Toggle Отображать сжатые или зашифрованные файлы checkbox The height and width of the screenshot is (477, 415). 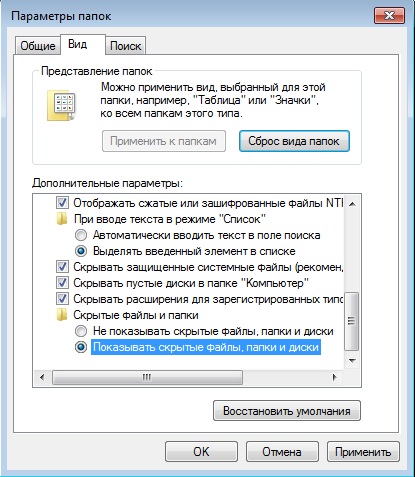tap(62, 203)
